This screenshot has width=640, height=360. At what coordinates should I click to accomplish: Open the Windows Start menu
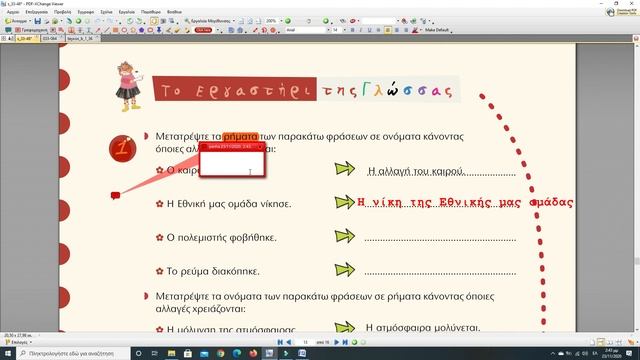click(x=8, y=353)
